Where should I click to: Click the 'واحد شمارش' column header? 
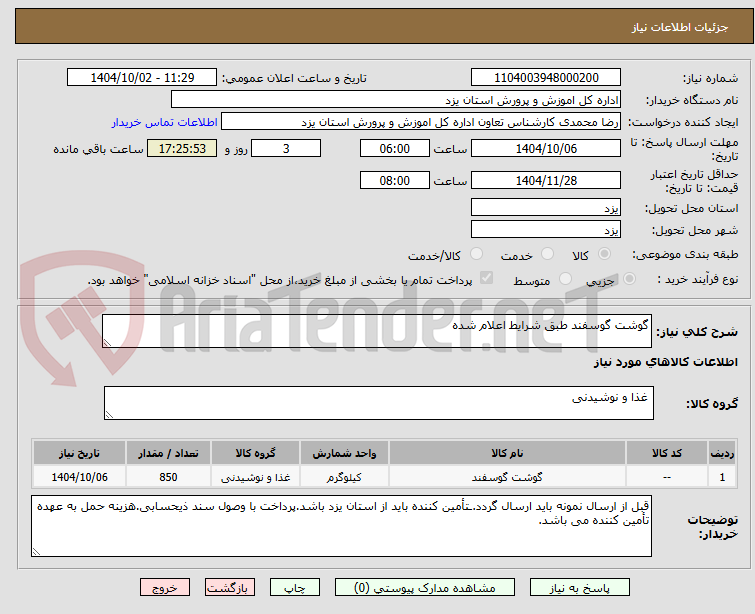click(344, 453)
